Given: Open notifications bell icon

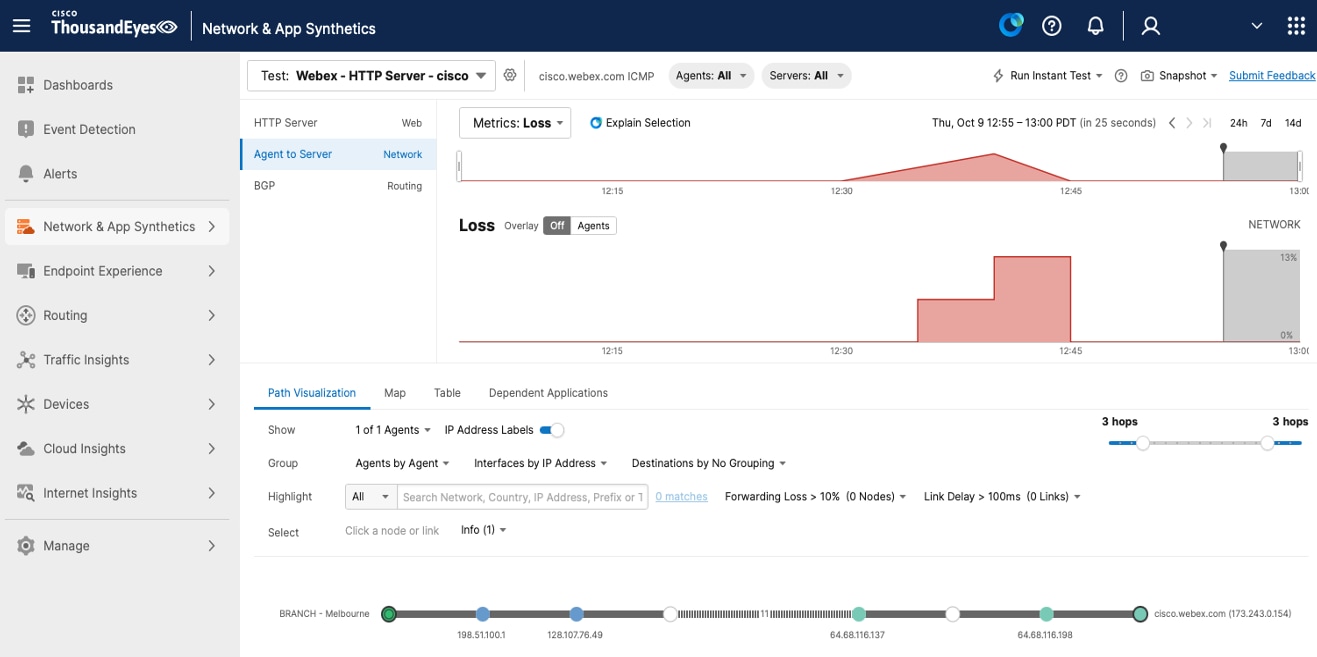Looking at the screenshot, I should point(1096,27).
